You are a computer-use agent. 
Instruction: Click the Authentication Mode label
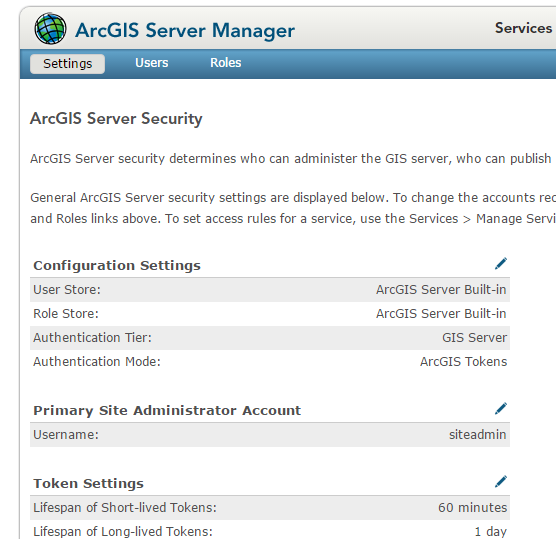click(x=97, y=362)
